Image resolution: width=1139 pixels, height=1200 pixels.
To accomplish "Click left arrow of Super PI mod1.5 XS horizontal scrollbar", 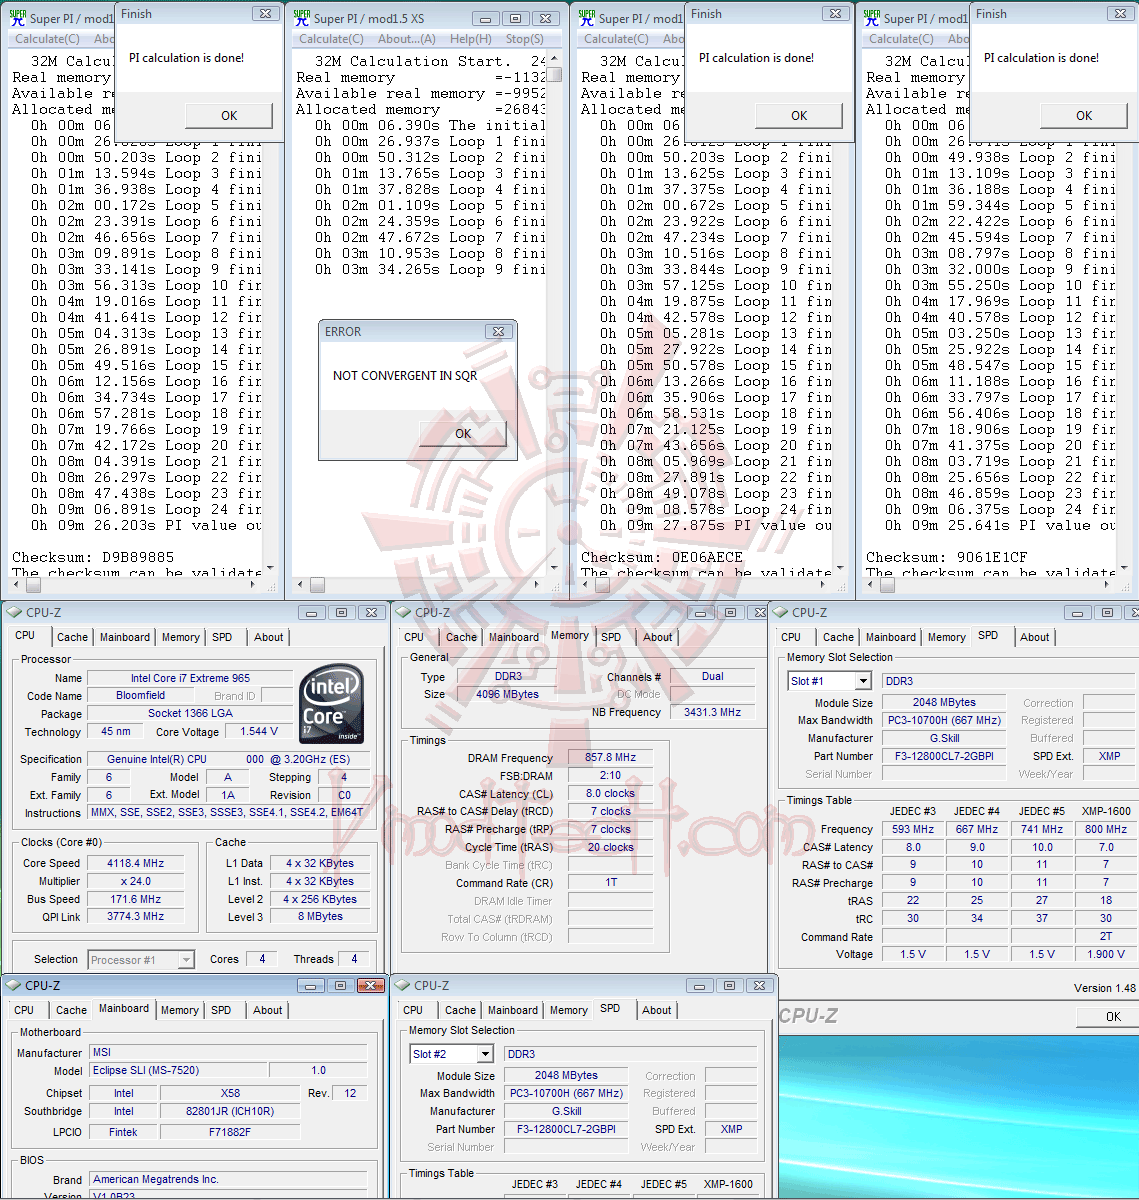I will tap(302, 585).
